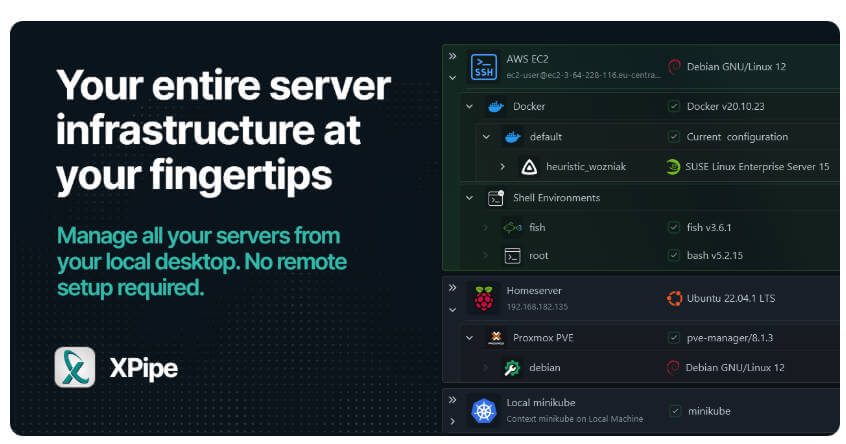Click double-arrow on Homeserver entry
The width and height of the screenshot is (846, 444).
coord(452,288)
